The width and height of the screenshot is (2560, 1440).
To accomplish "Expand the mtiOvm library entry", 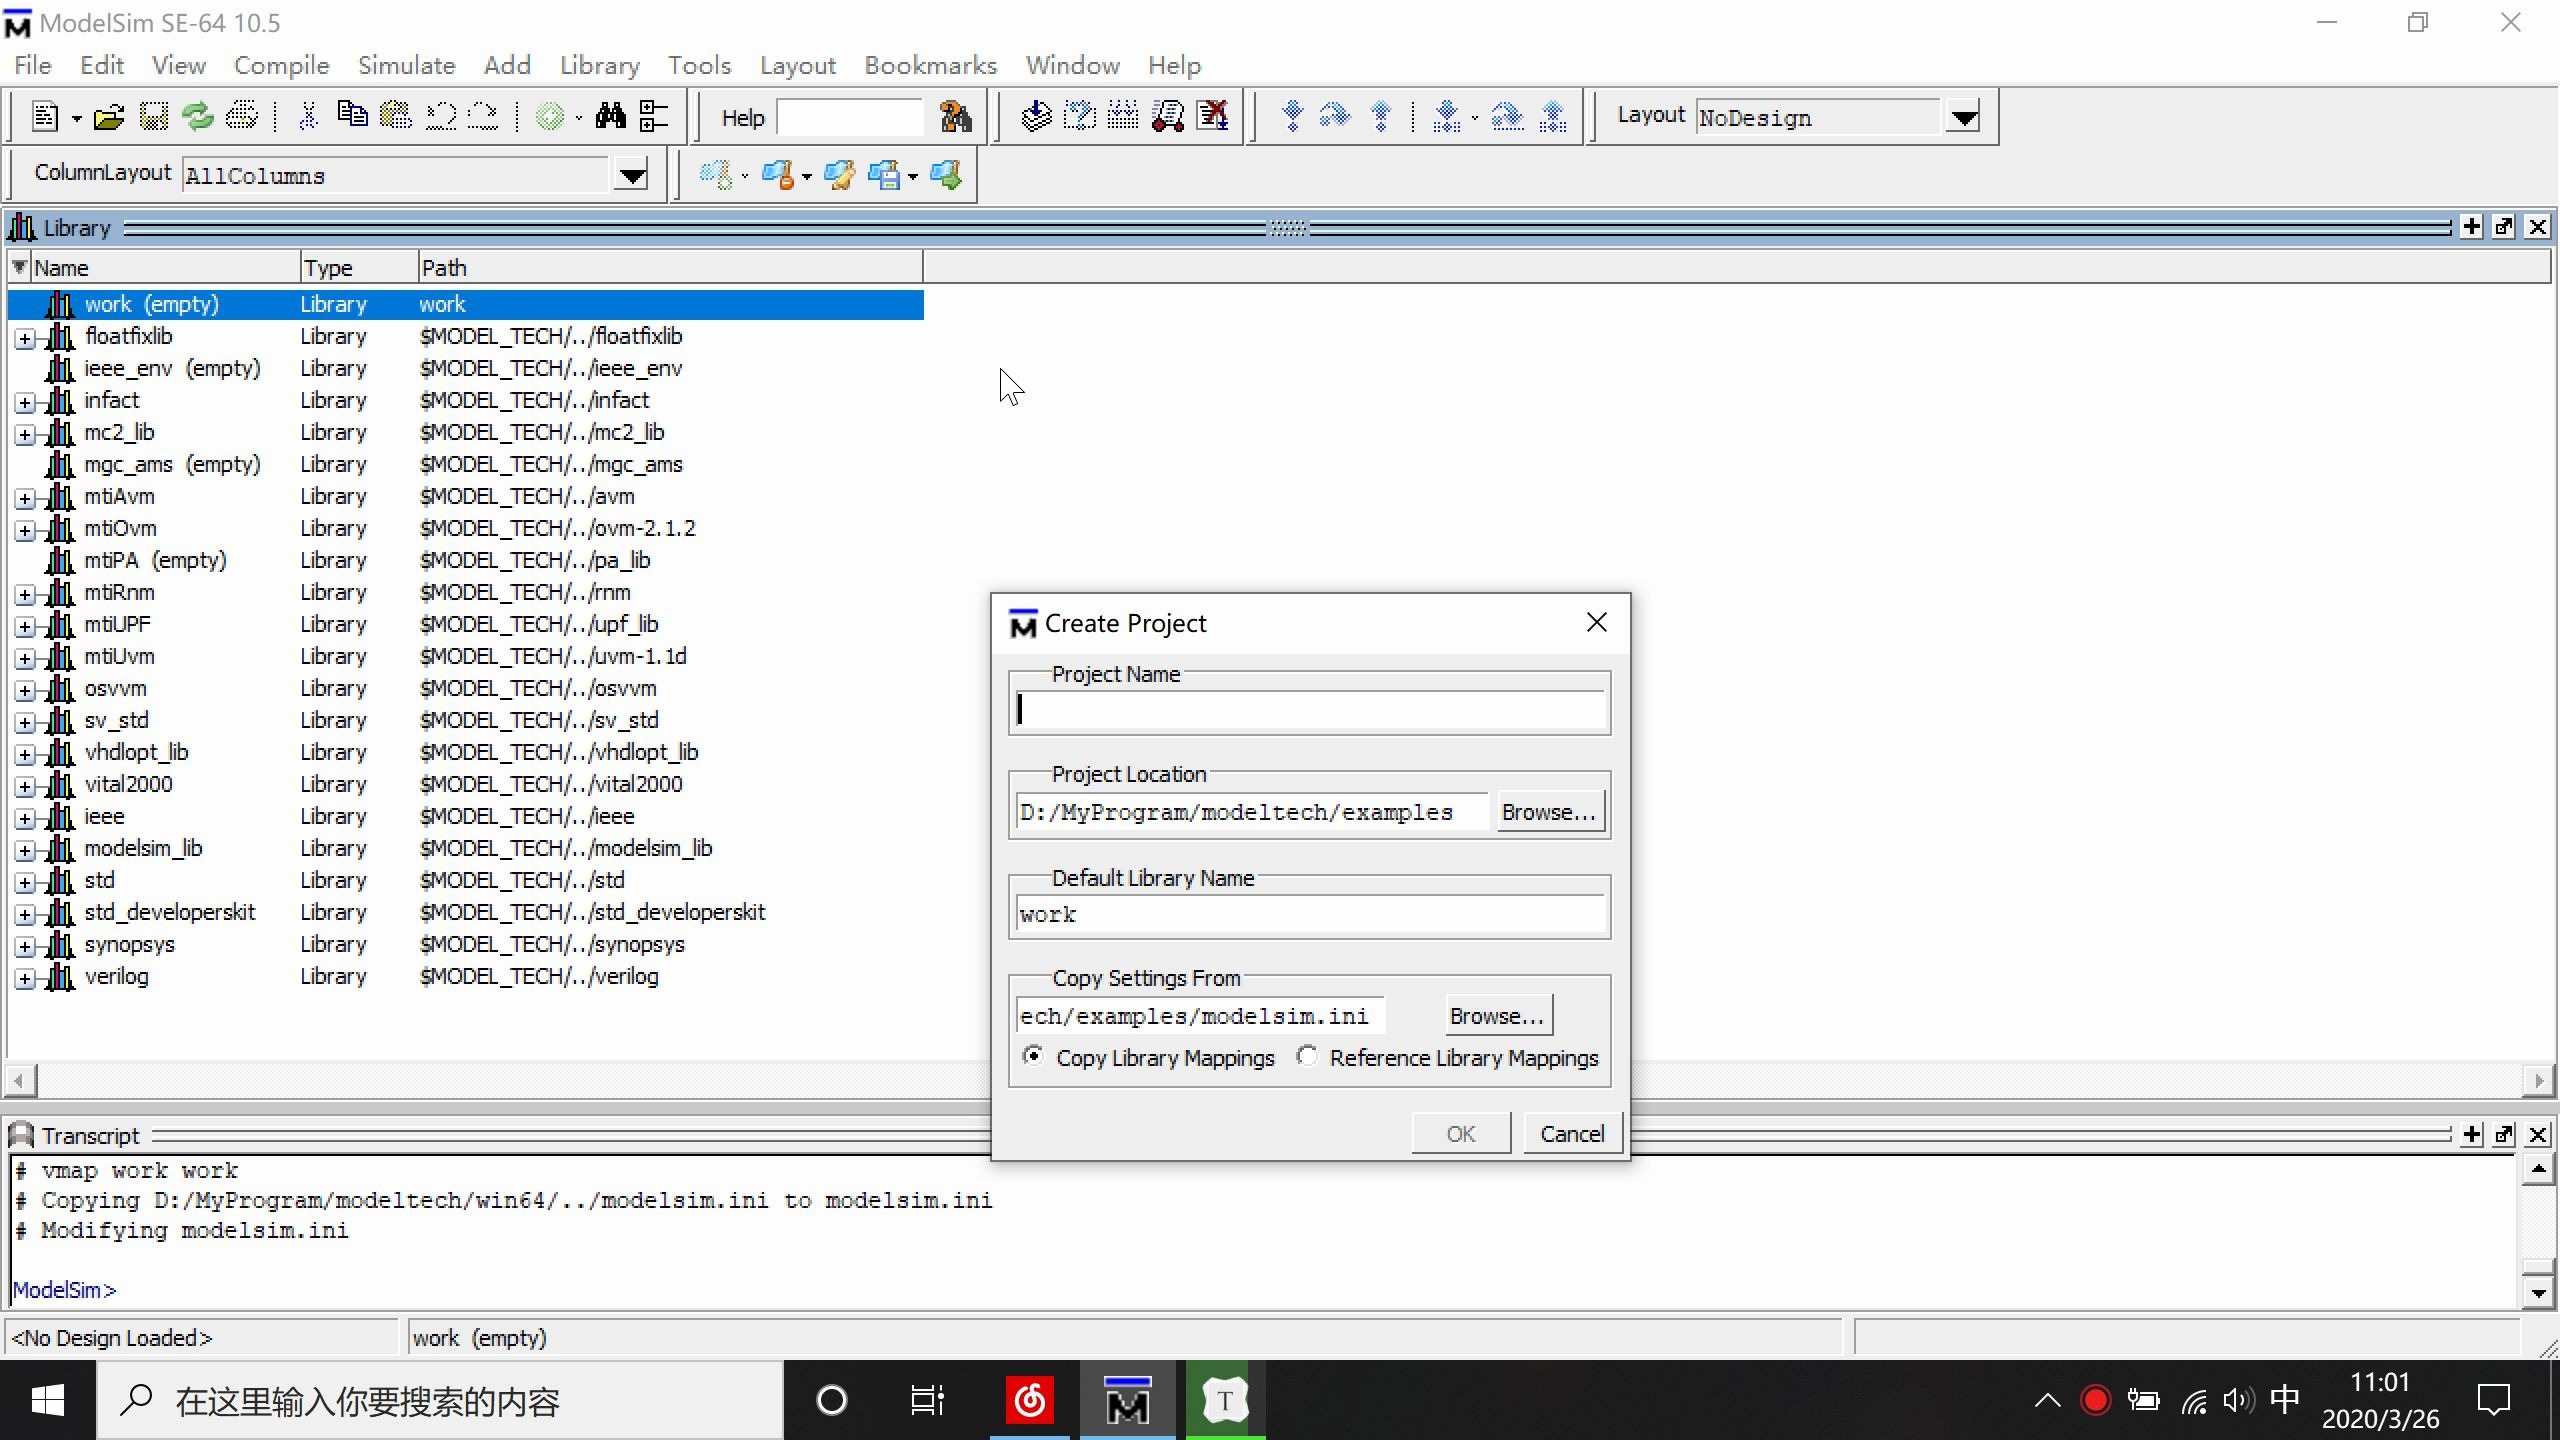I will coord(25,527).
